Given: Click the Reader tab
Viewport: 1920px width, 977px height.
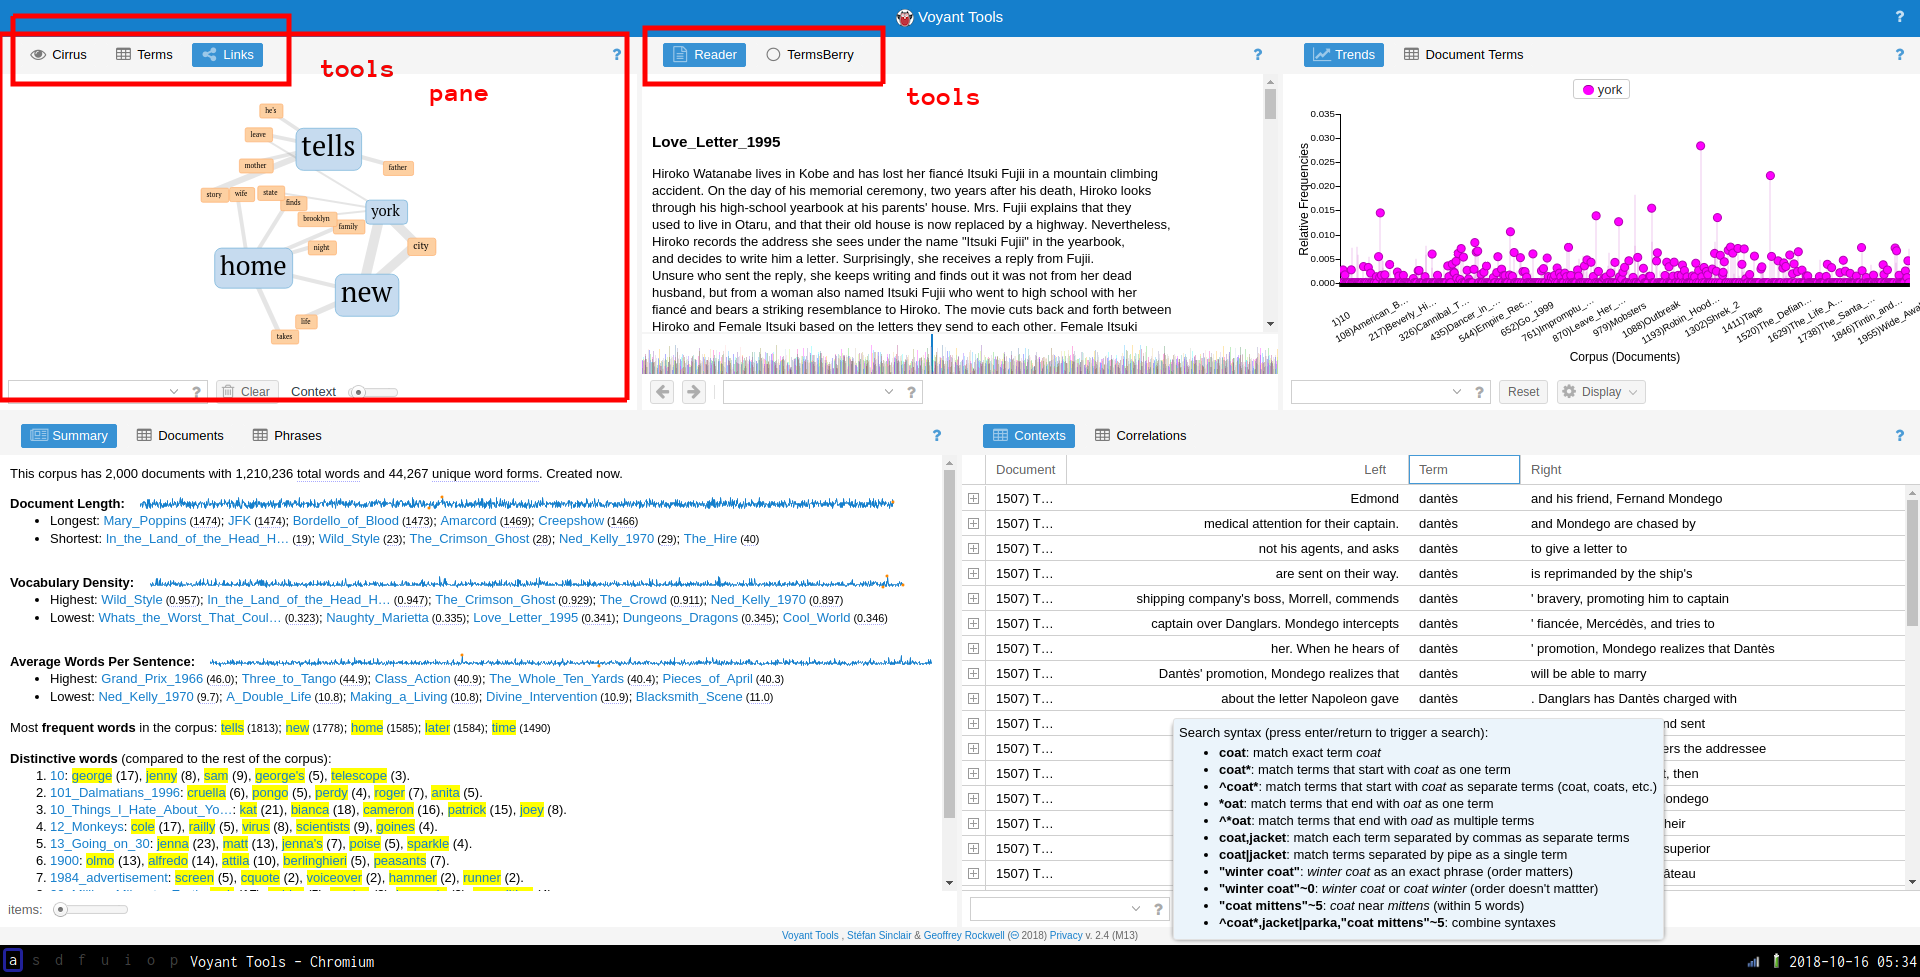Looking at the screenshot, I should click(x=704, y=55).
